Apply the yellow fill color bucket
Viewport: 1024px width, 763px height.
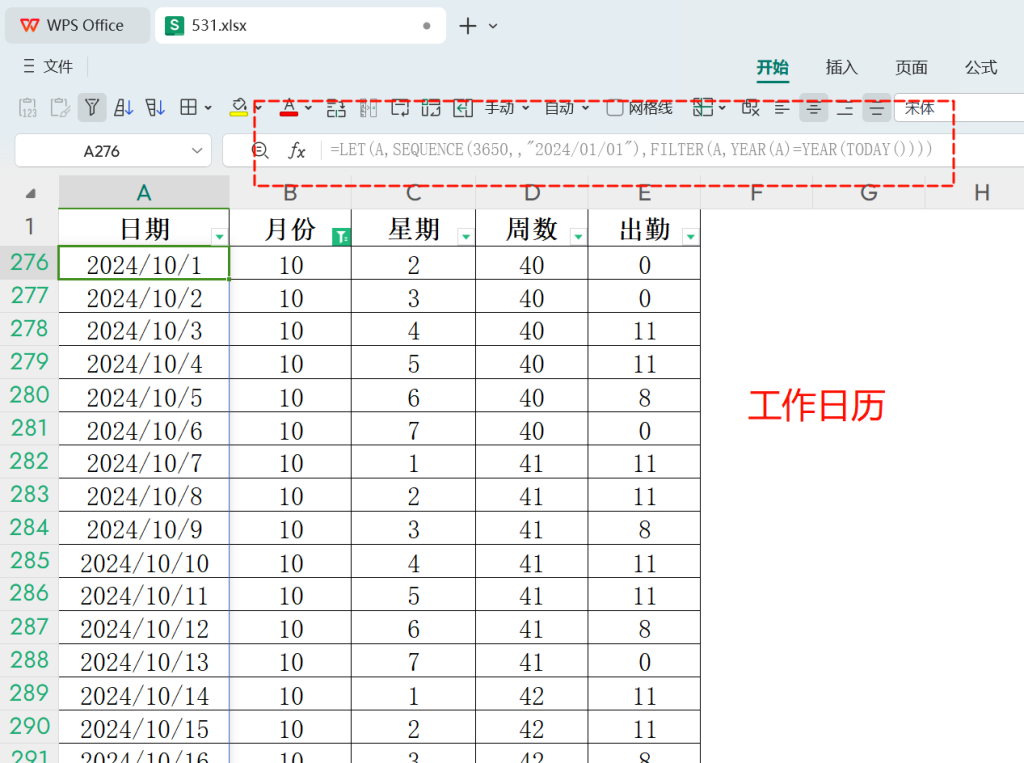point(238,108)
